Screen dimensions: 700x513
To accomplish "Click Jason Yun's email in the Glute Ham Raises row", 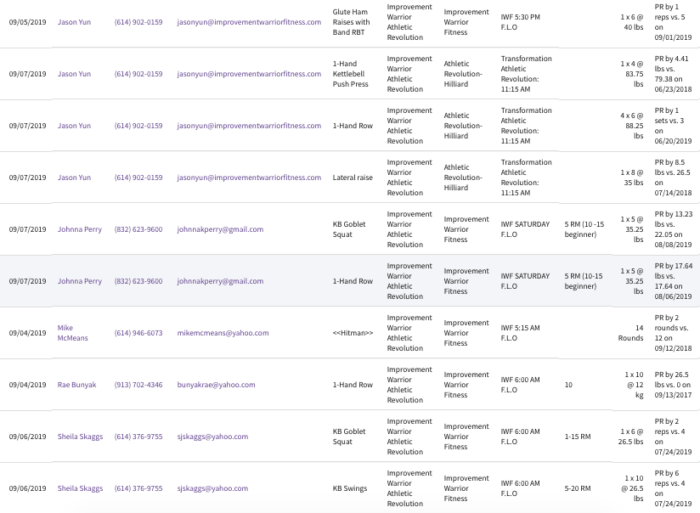I will point(249,22).
